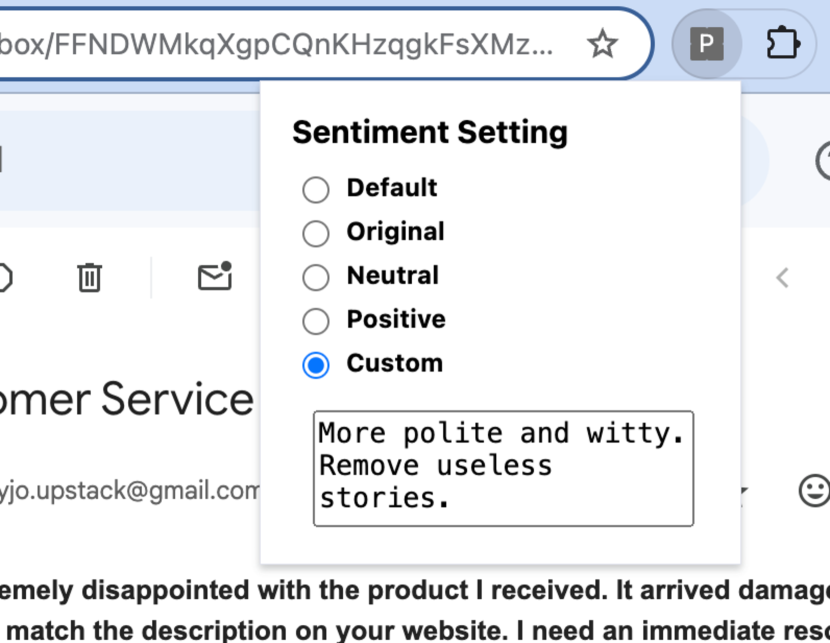Choose the Positive sentiment radio button

click(316, 321)
